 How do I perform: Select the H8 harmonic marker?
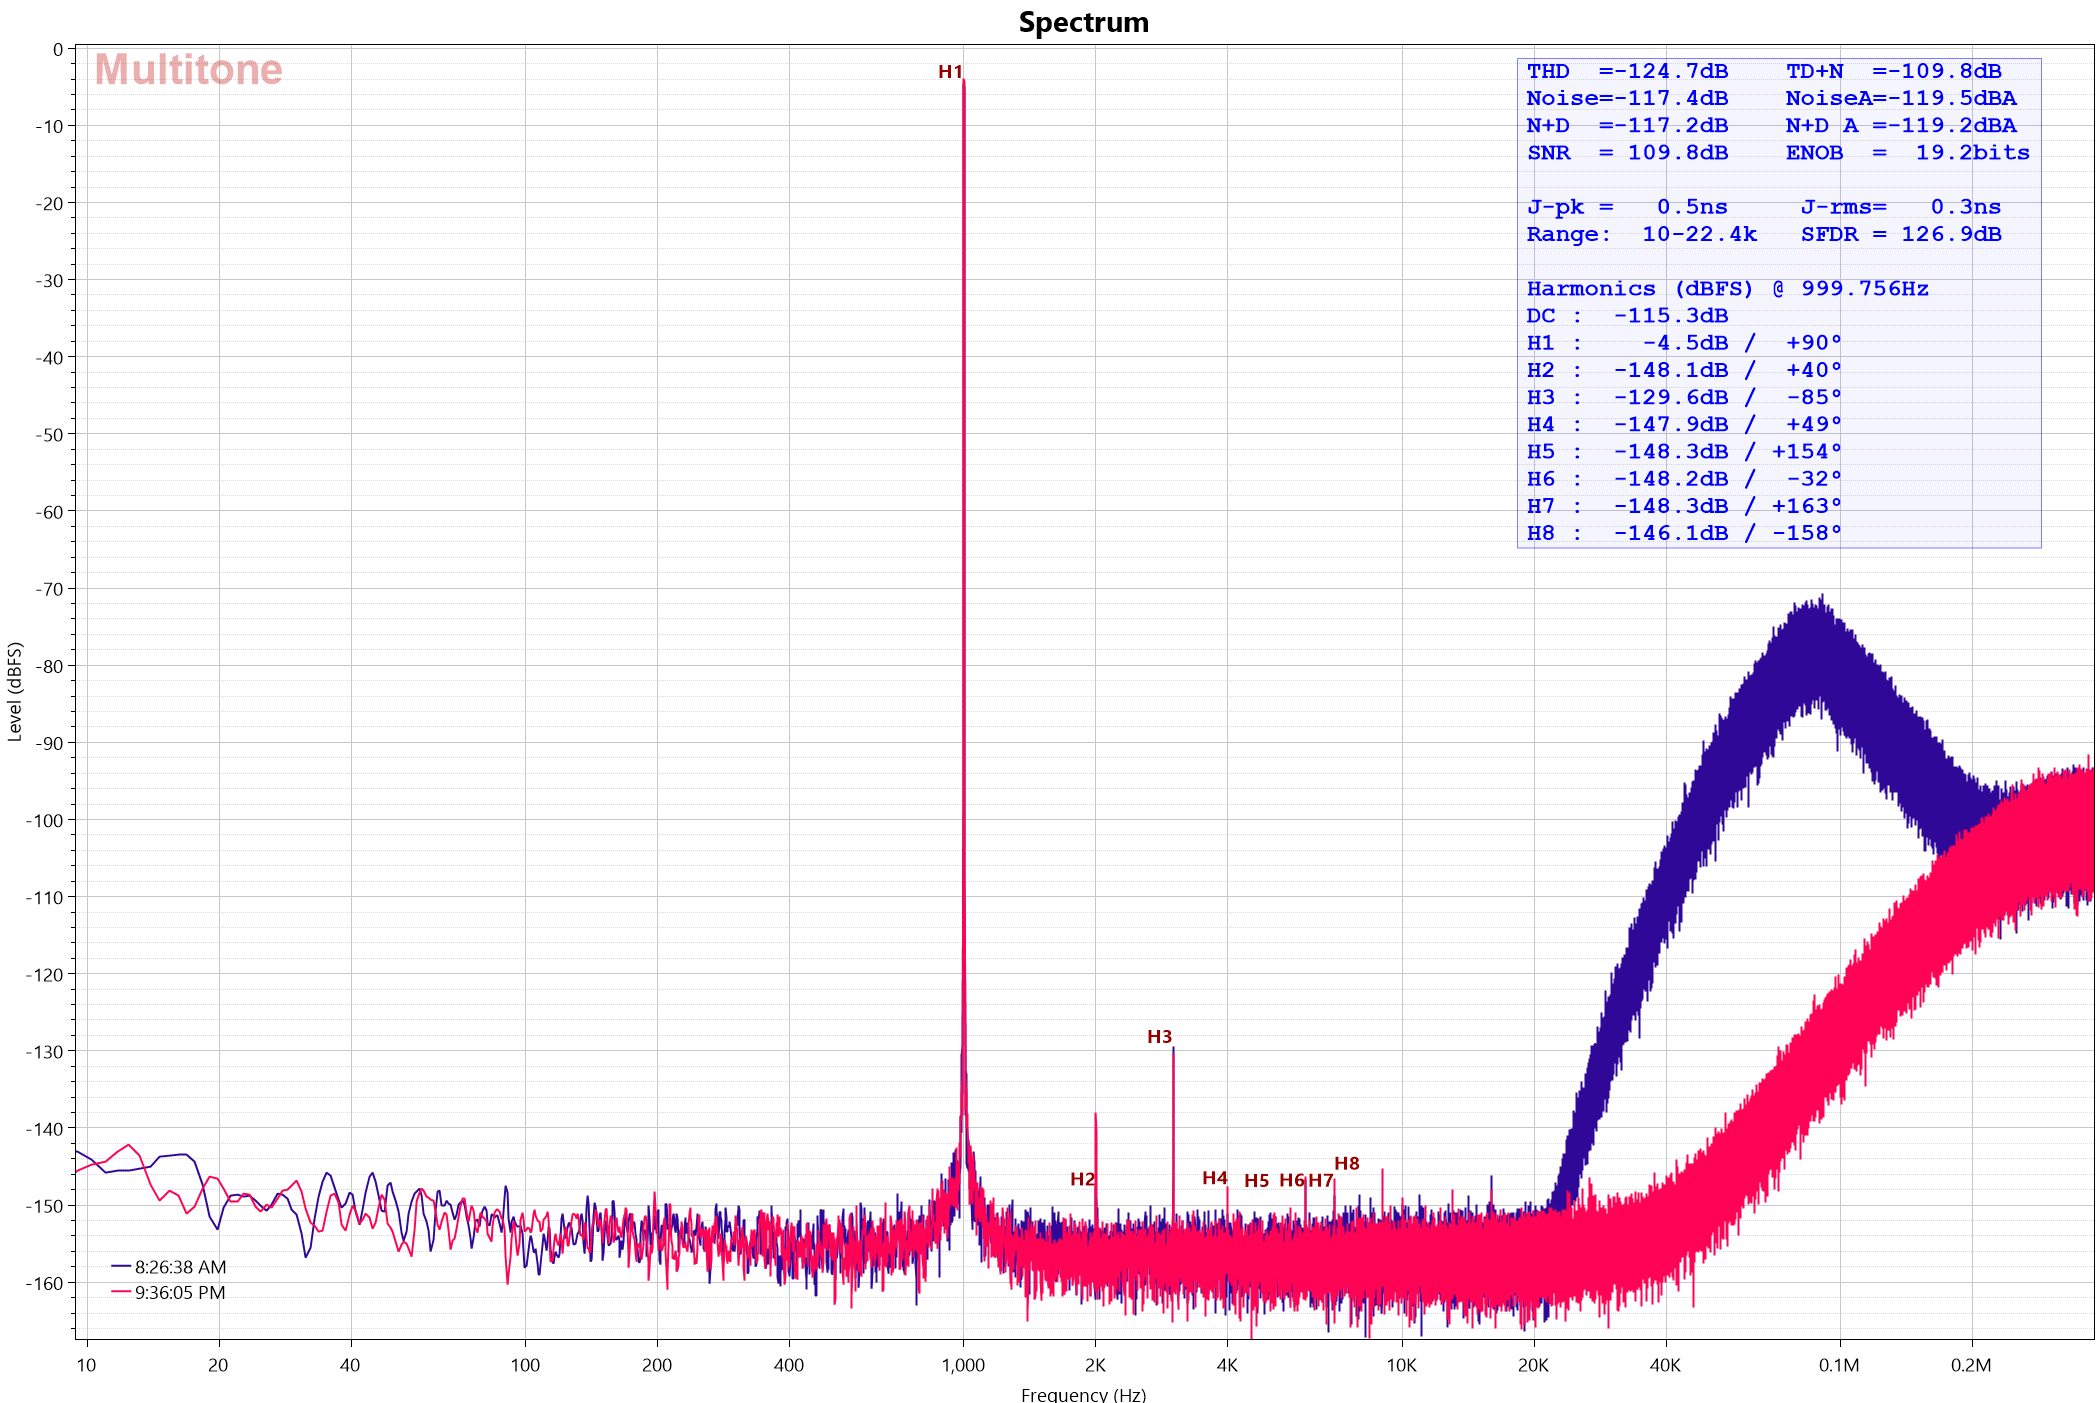[x=1346, y=1164]
